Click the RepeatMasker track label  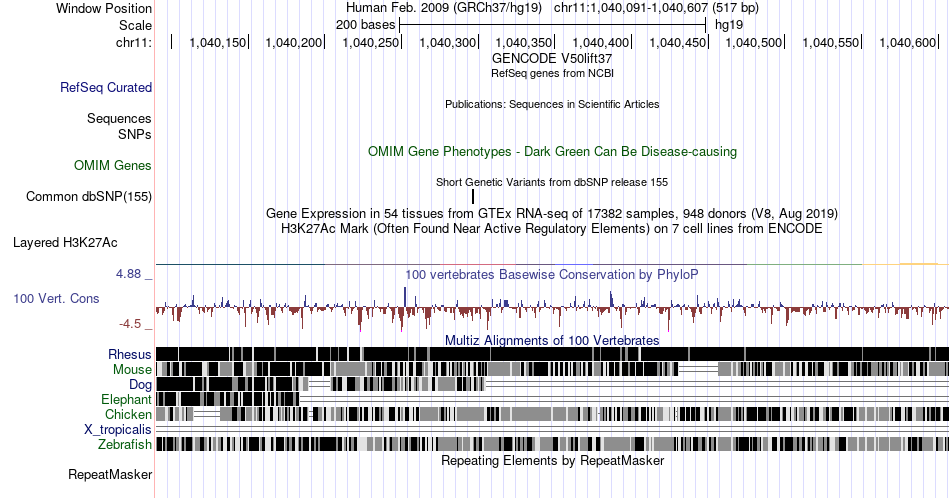110,474
